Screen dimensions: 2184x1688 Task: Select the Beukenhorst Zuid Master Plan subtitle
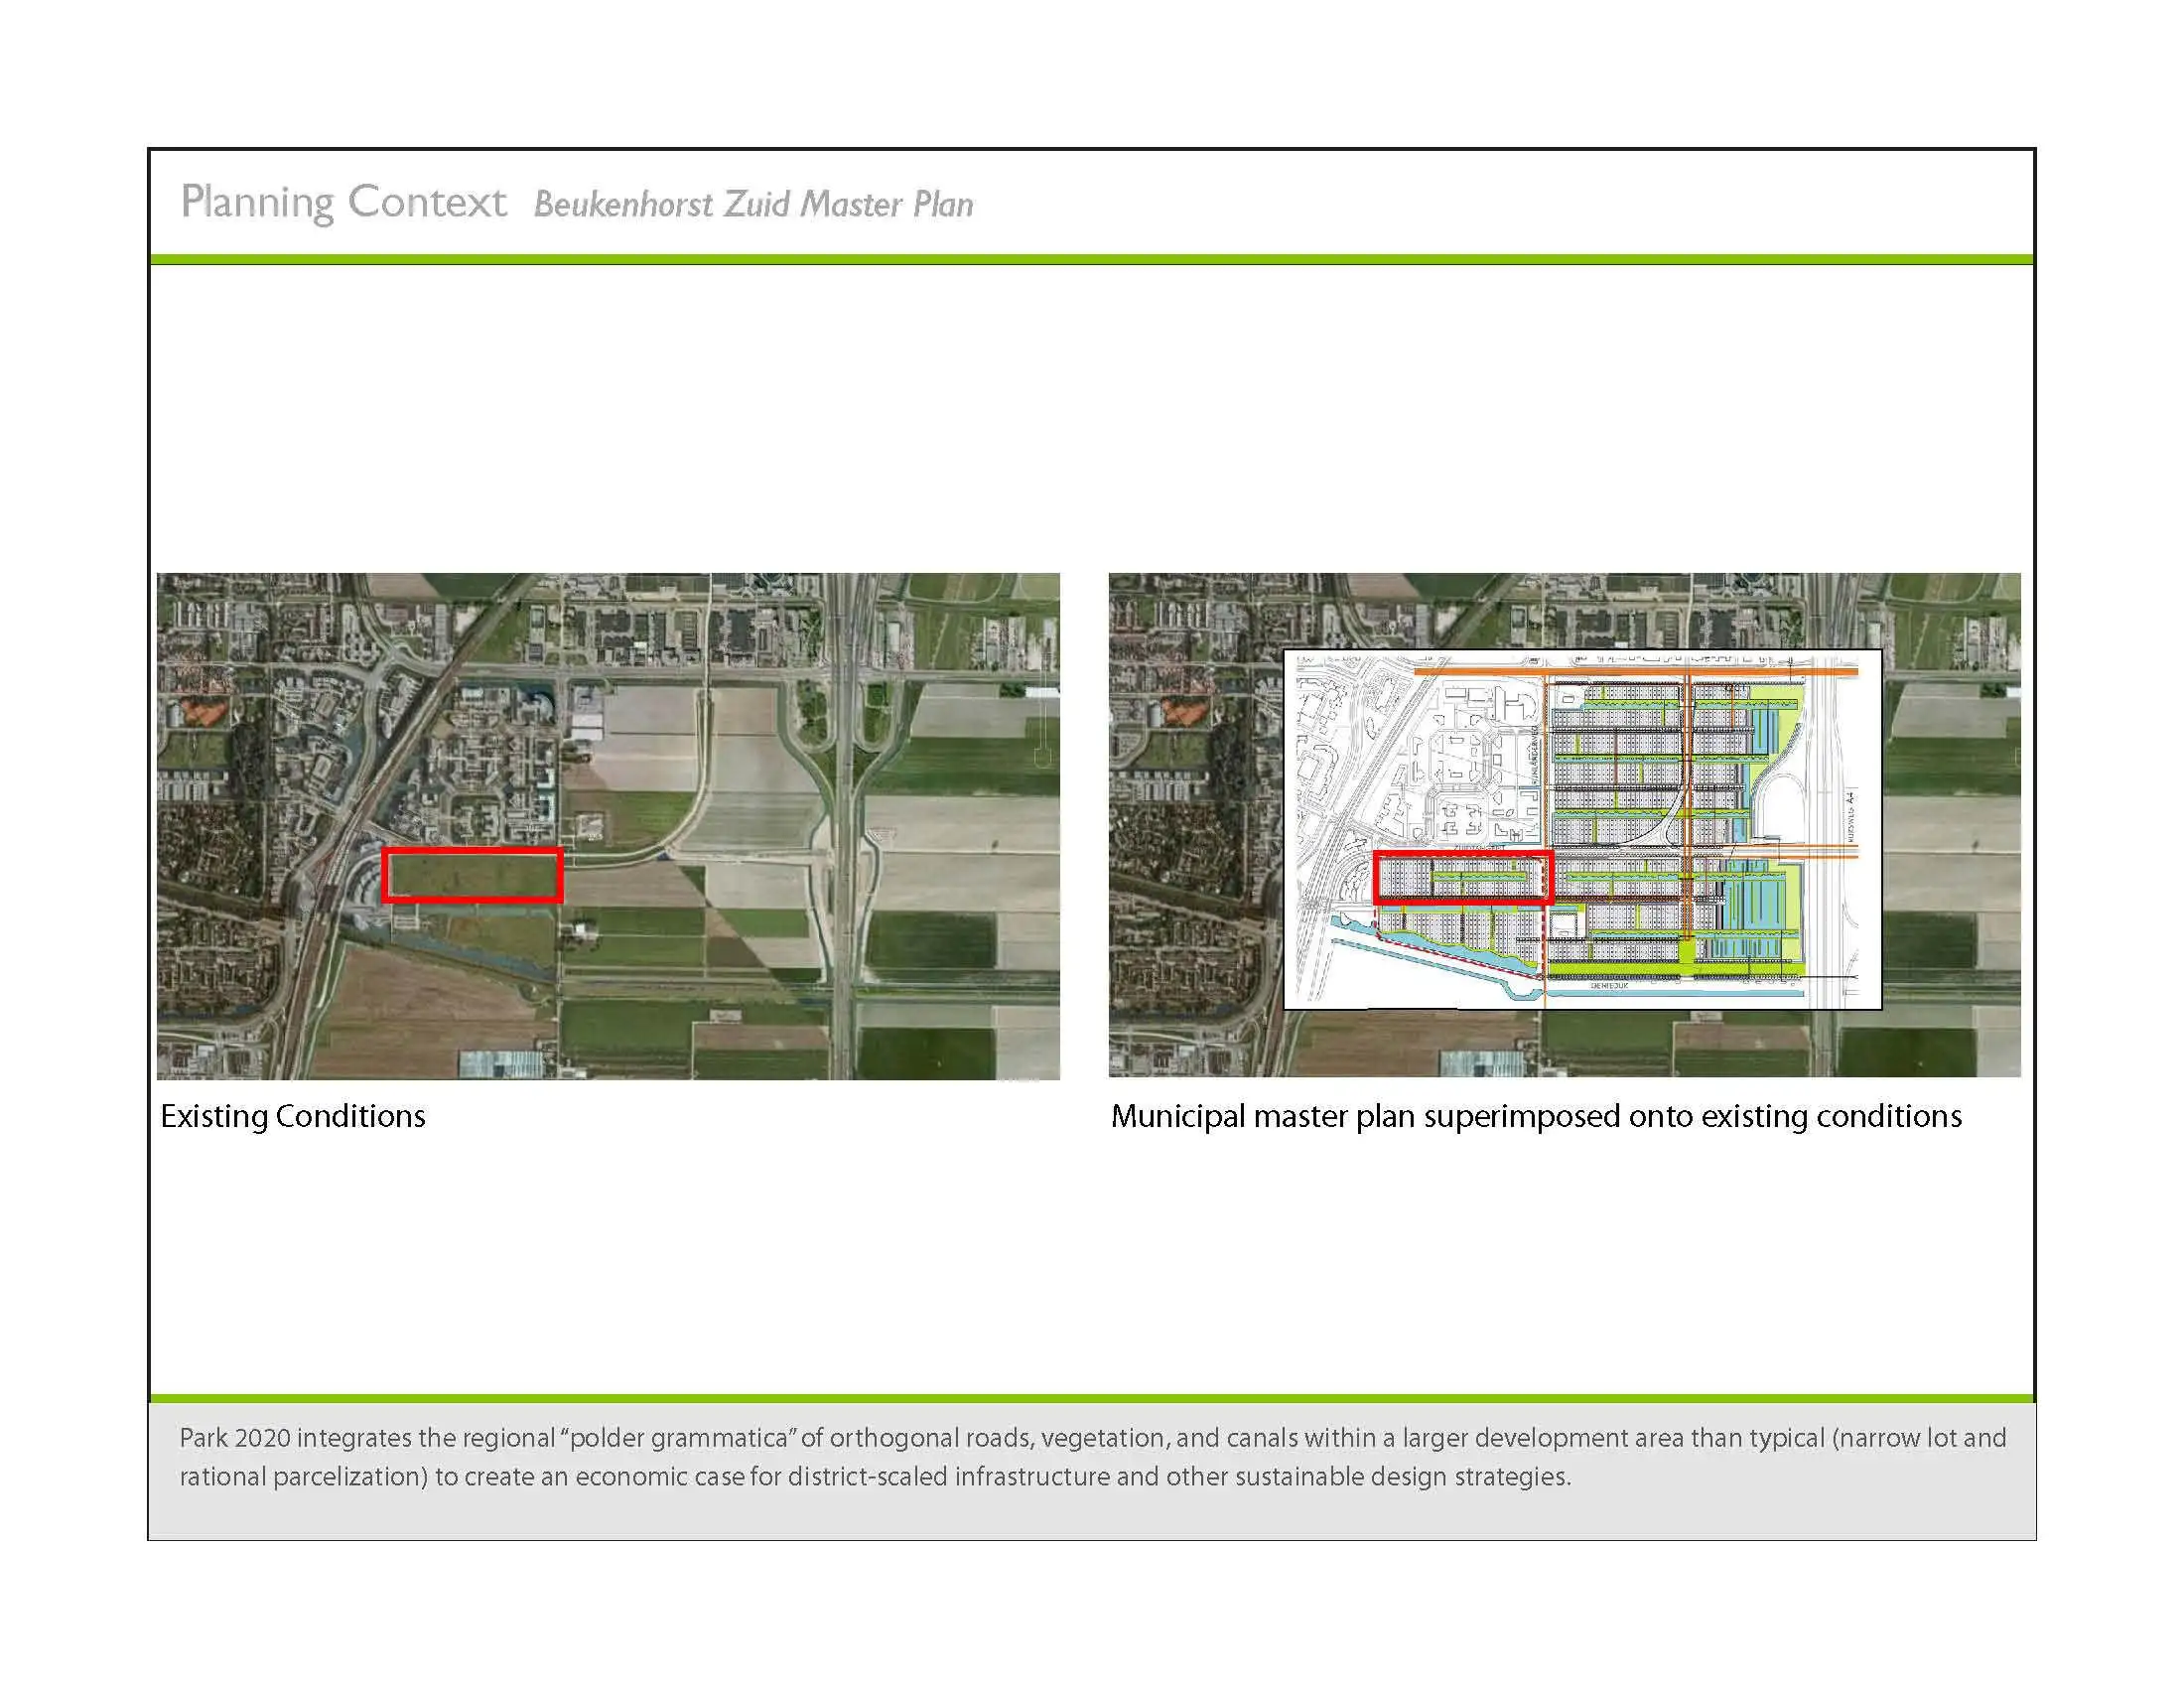(753, 204)
